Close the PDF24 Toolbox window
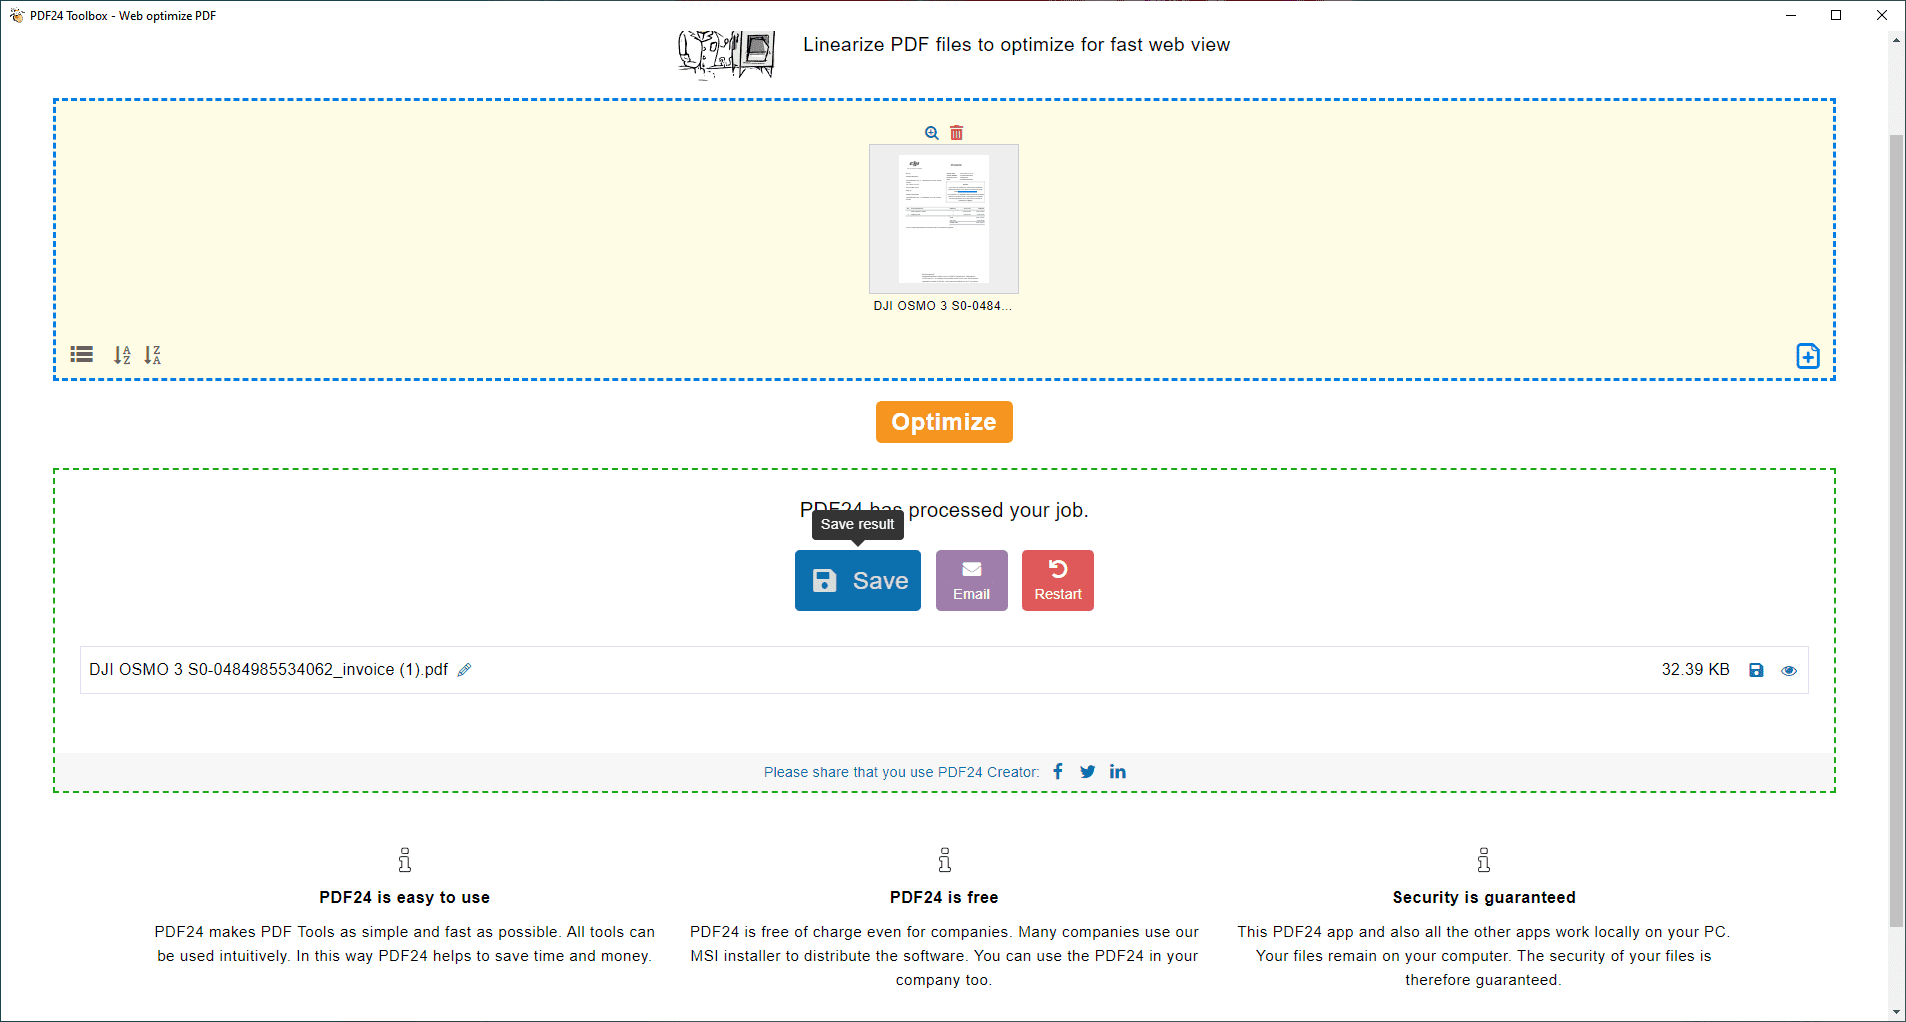1906x1022 pixels. coord(1882,15)
